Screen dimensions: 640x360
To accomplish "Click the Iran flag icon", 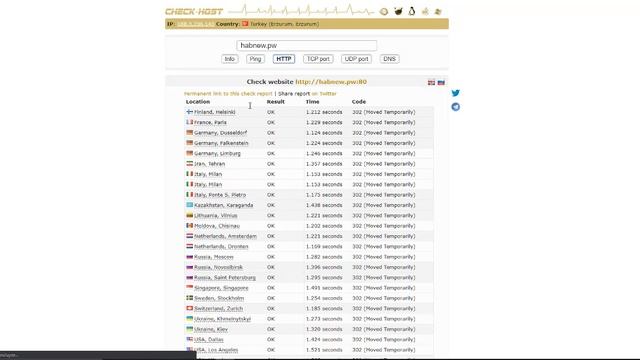I will pyautogui.click(x=189, y=163).
